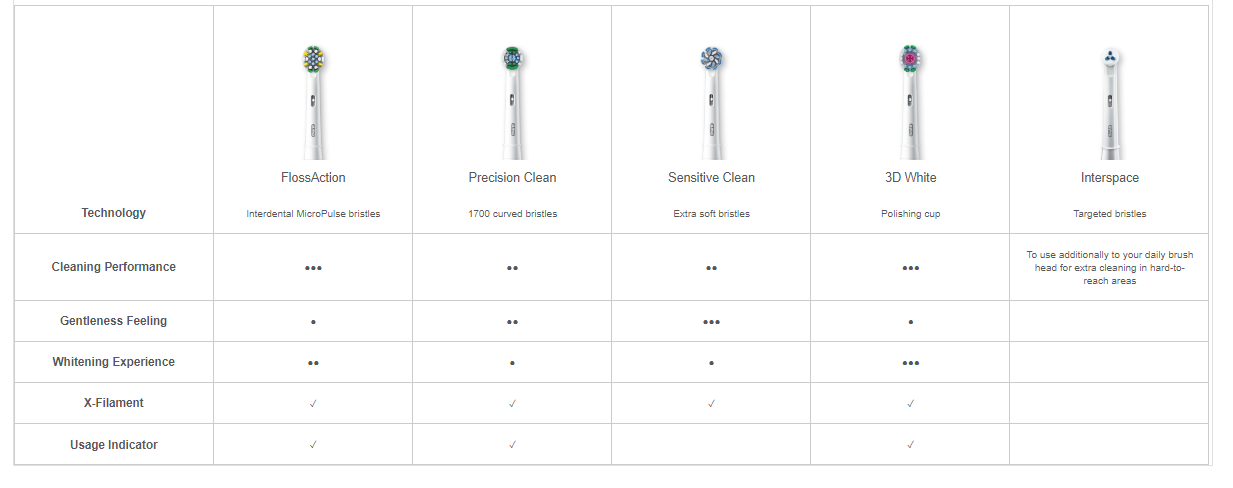This screenshot has width=1233, height=488.
Task: Select the Sensitive Clean brush head image
Action: [711, 102]
